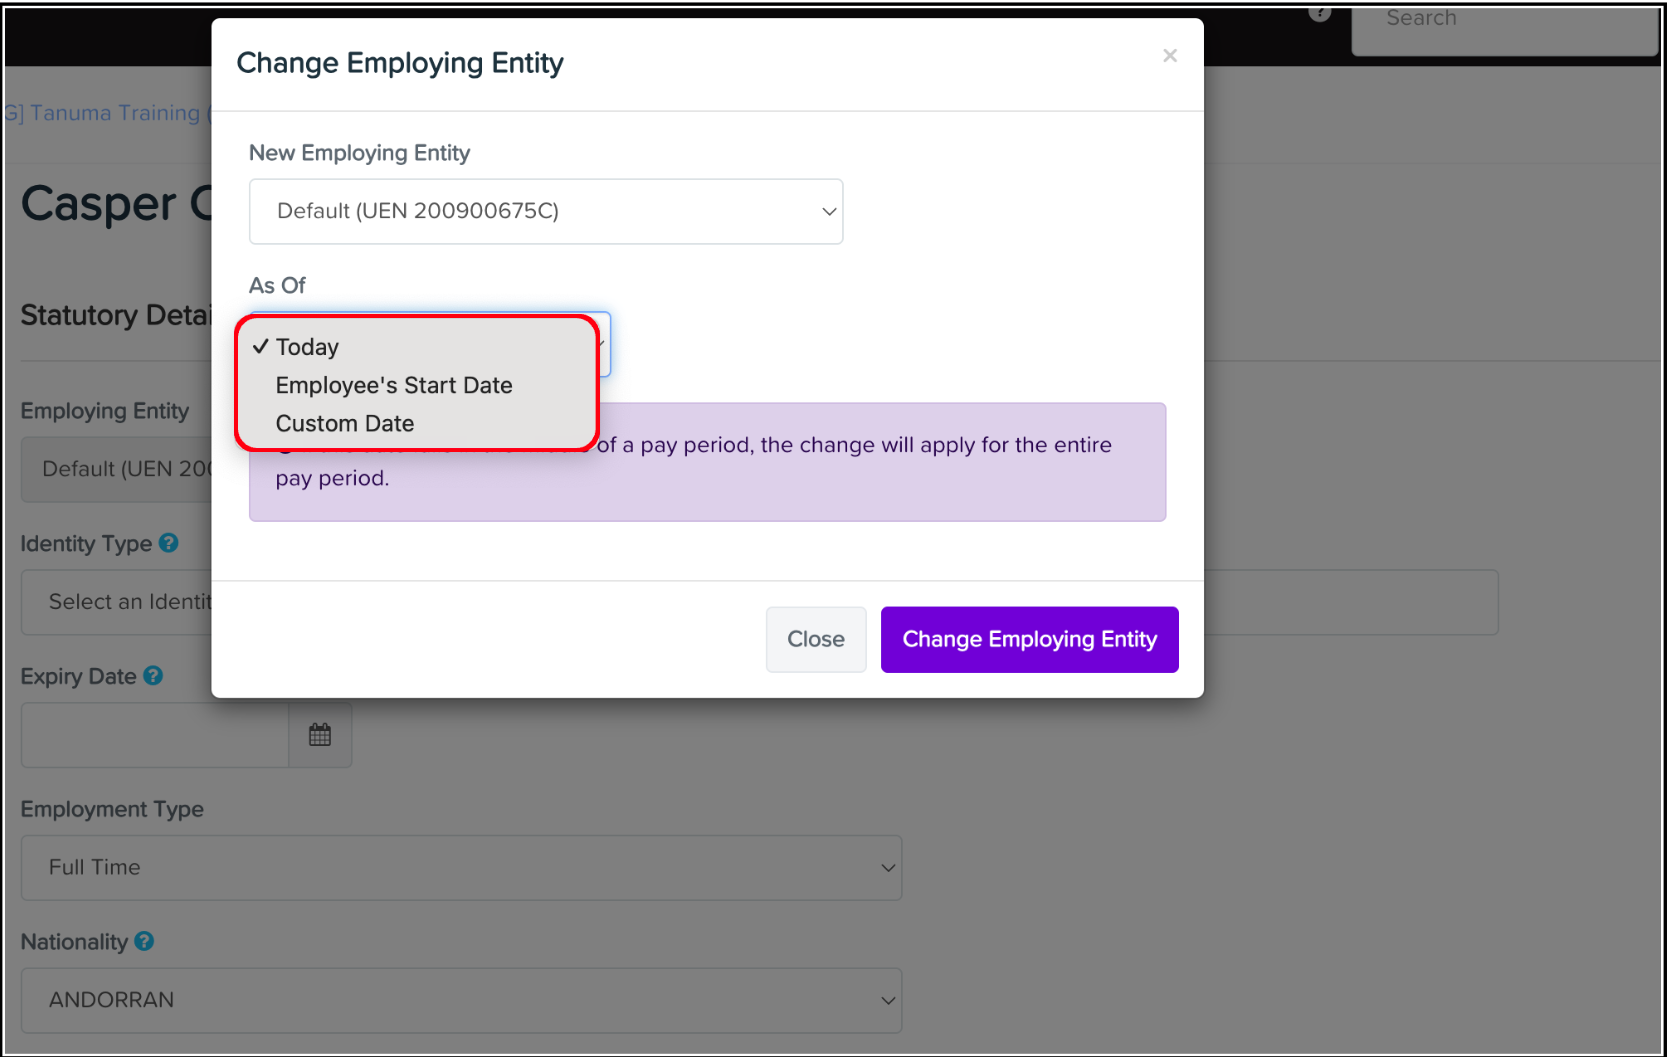Choose Employee's Start Date option
The width and height of the screenshot is (1668, 1057).
394,386
